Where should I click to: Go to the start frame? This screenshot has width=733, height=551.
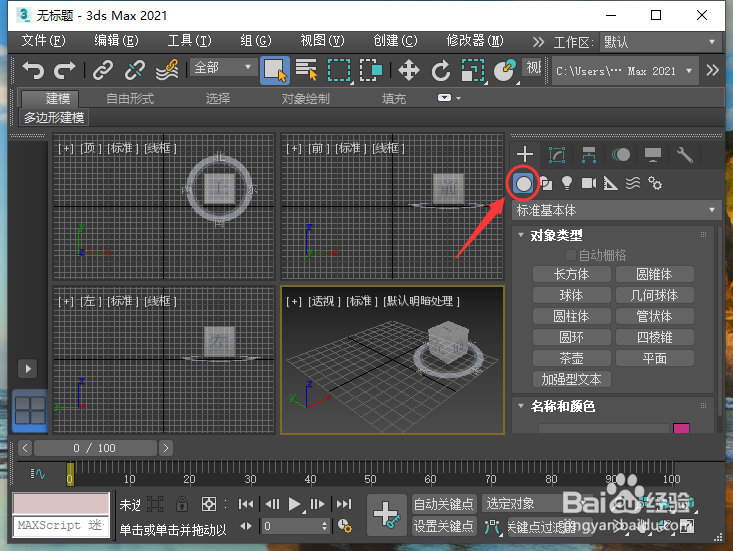tap(246, 504)
